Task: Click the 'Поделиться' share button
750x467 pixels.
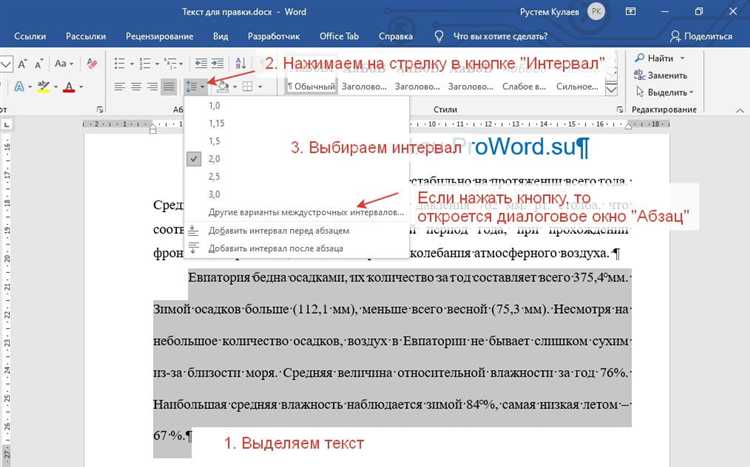Action: (x=701, y=36)
